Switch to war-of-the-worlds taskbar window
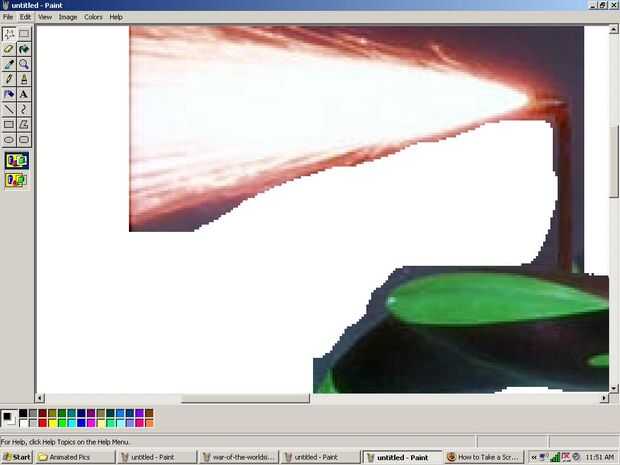This screenshot has width=620, height=465. coord(238,457)
